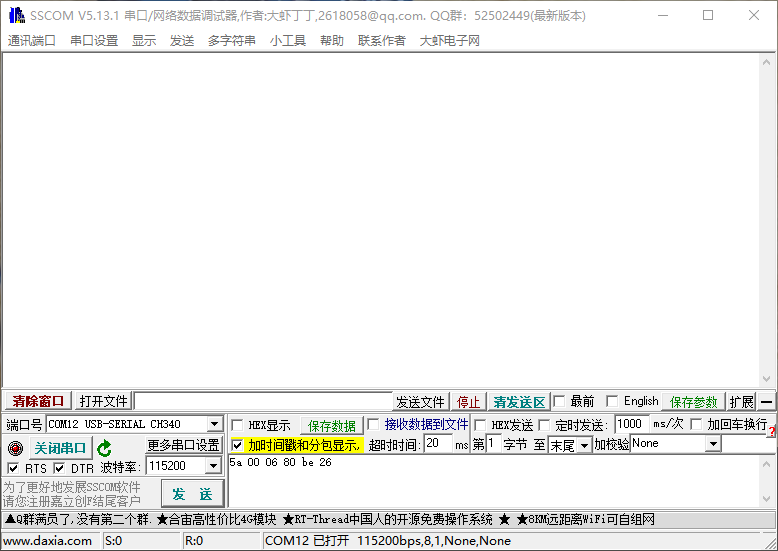Open the 小工具 menu
Screen dimensions: 778x551
[x=288, y=41]
